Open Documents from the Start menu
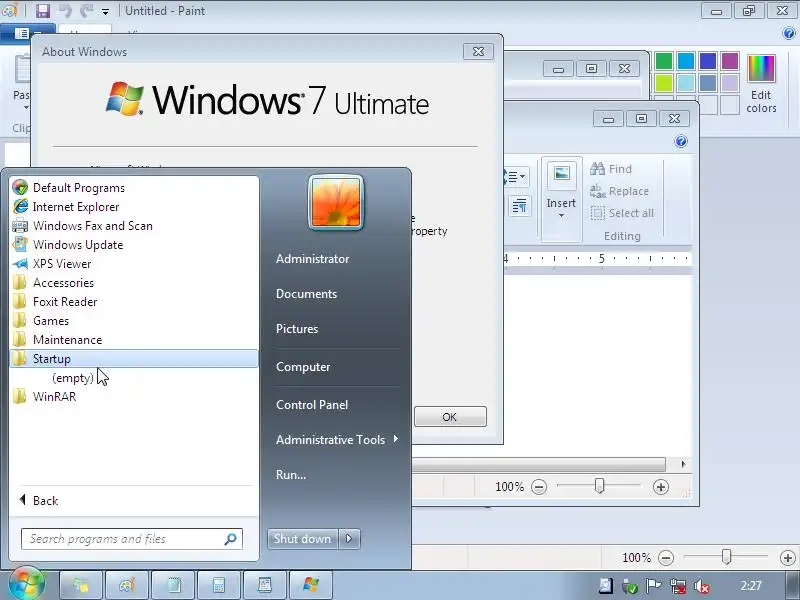The height and width of the screenshot is (600, 800). coord(306,294)
